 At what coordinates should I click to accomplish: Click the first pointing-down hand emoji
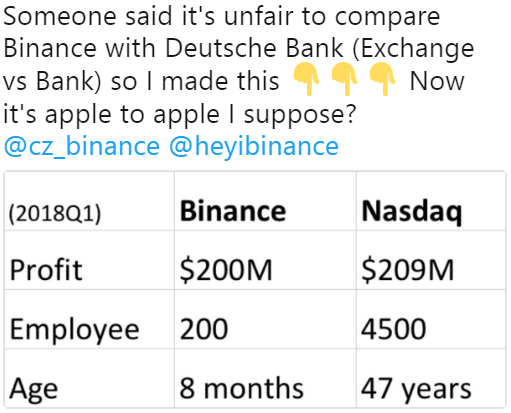tap(306, 79)
